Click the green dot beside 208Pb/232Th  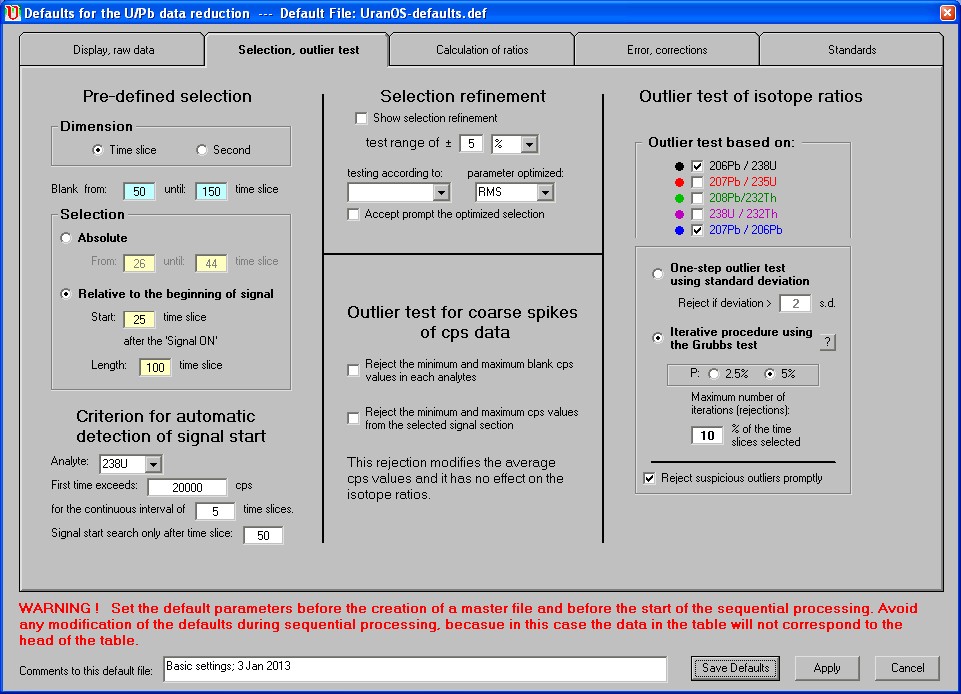[x=679, y=198]
